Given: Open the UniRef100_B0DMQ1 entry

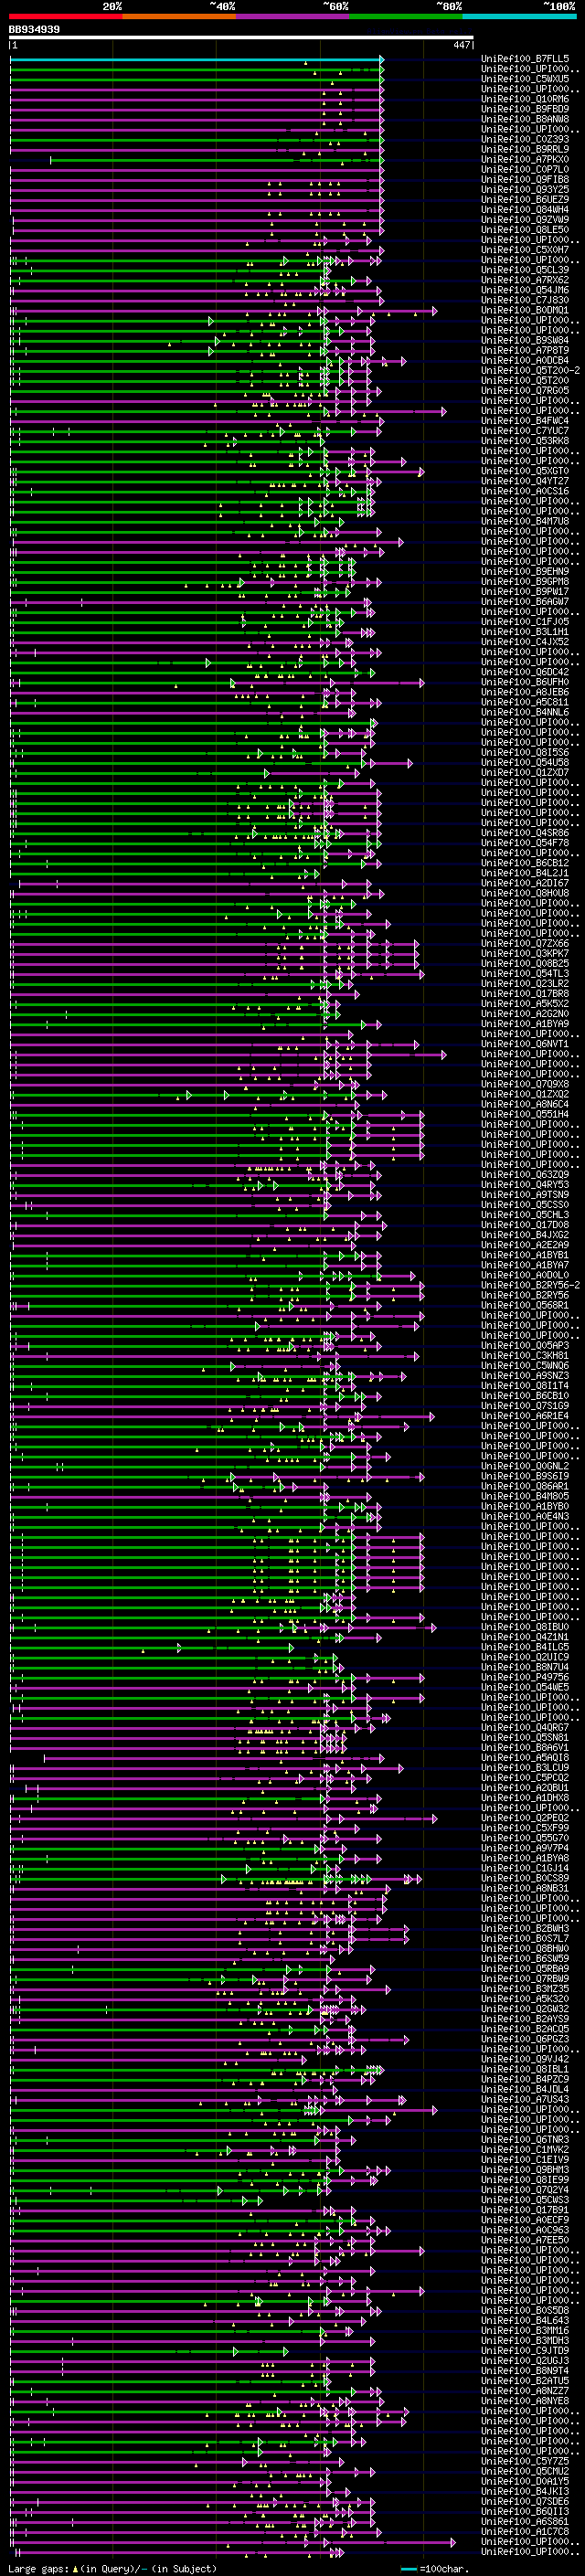Looking at the screenshot, I should point(525,310).
